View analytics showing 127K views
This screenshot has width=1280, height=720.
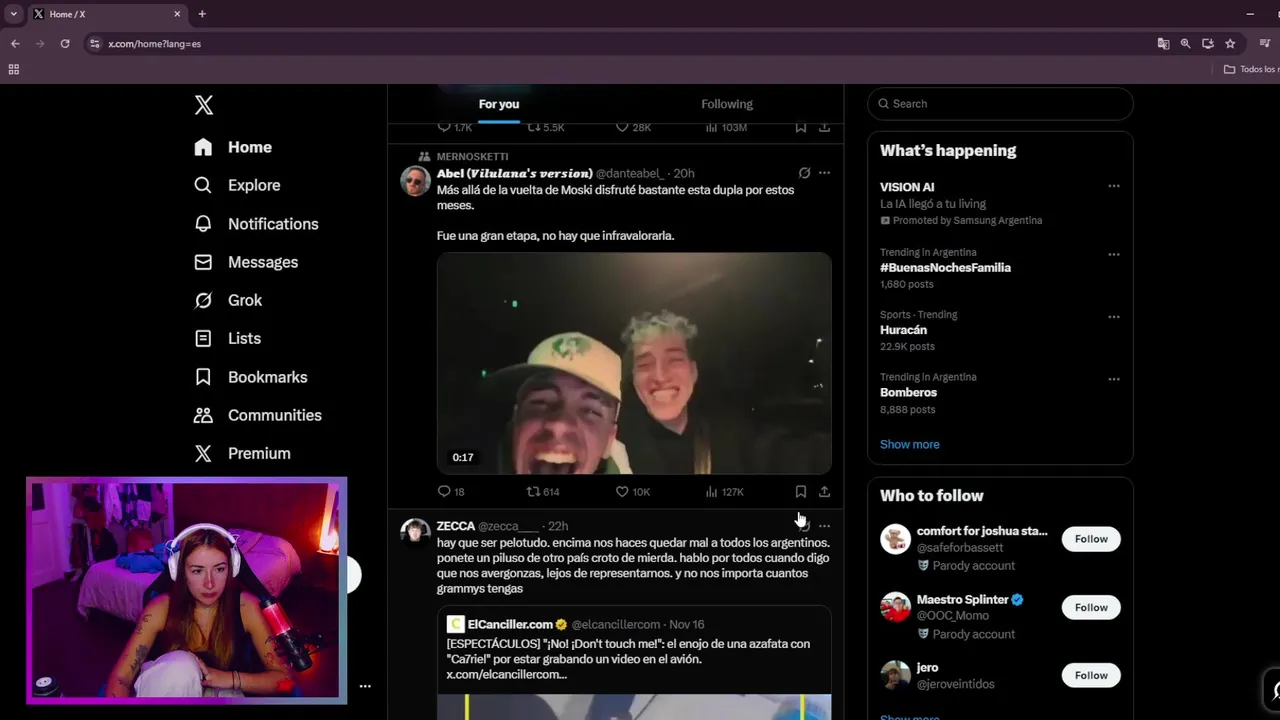point(724,492)
